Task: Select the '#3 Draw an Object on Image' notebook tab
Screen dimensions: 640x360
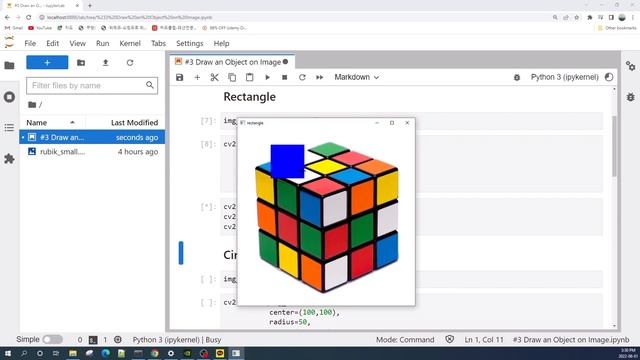Action: tap(231, 62)
